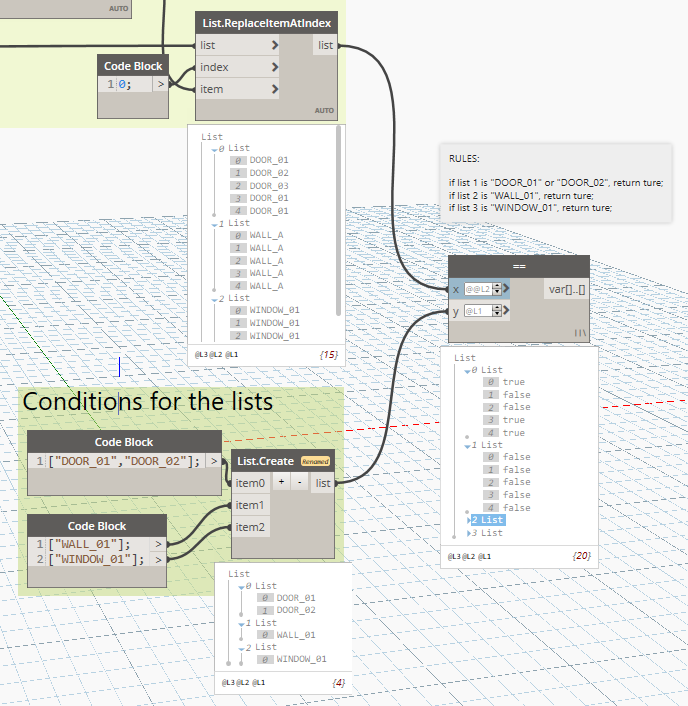Click the list input port arrow on List.ReplaceItemAtIndex
This screenshot has width=688, height=706.
point(275,45)
